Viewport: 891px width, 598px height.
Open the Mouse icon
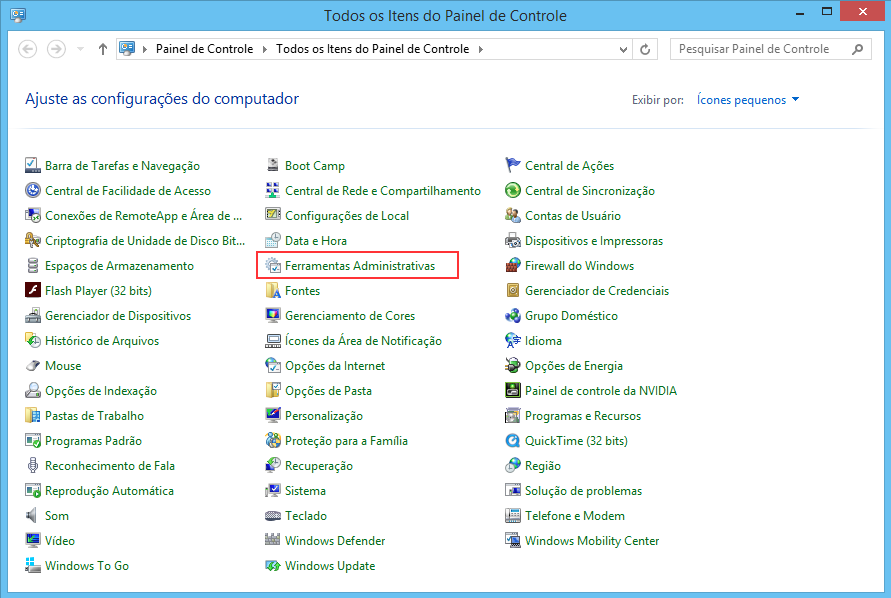coord(33,366)
